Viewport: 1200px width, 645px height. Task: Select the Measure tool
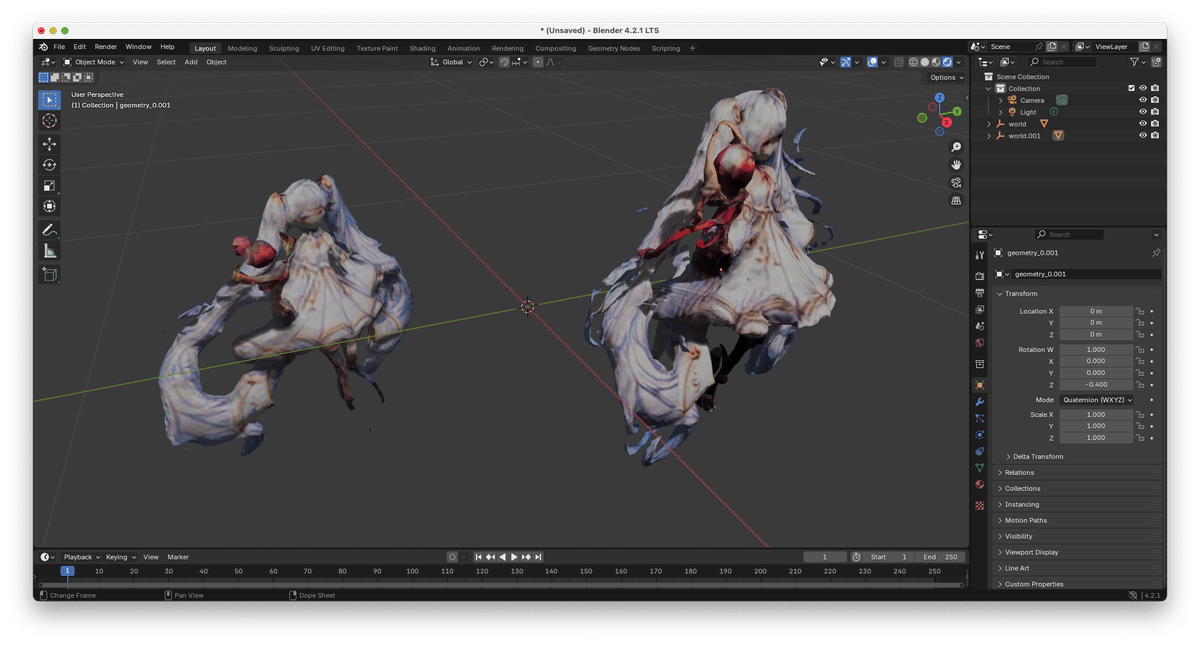[x=50, y=252]
